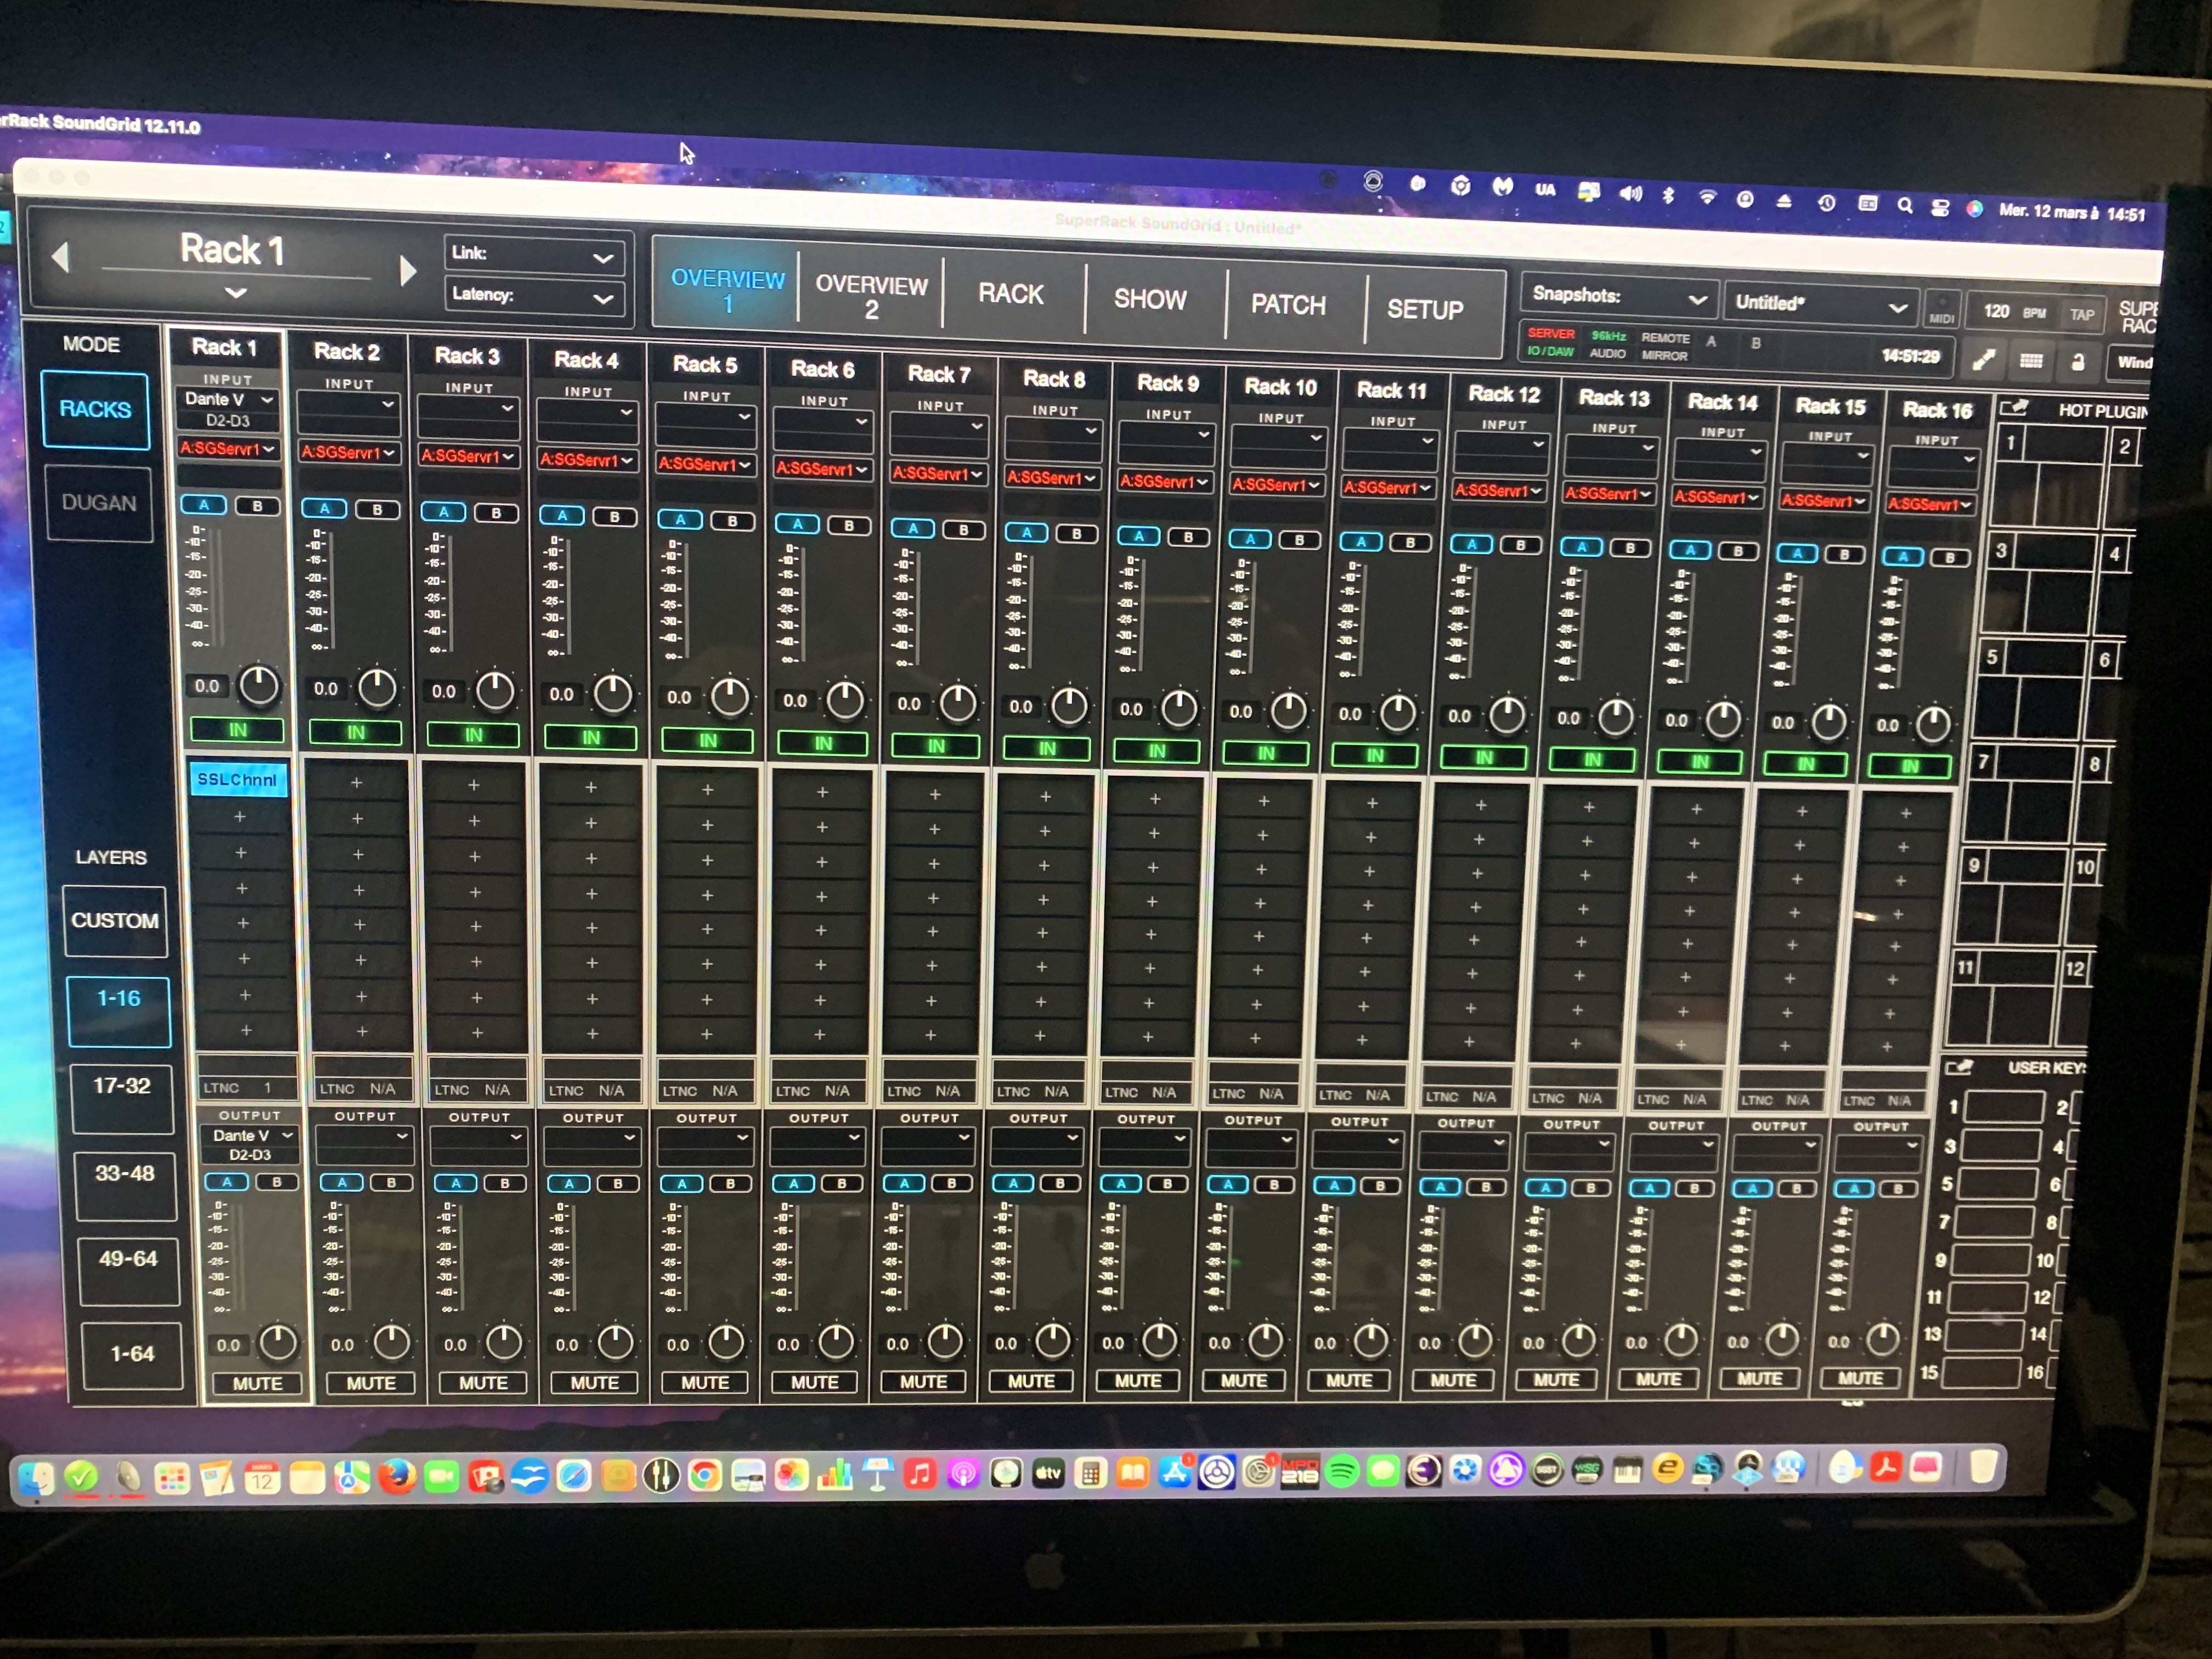The width and height of the screenshot is (2212, 1659).
Task: Open Spotlight search in the menu bar
Action: pyautogui.click(x=1905, y=205)
